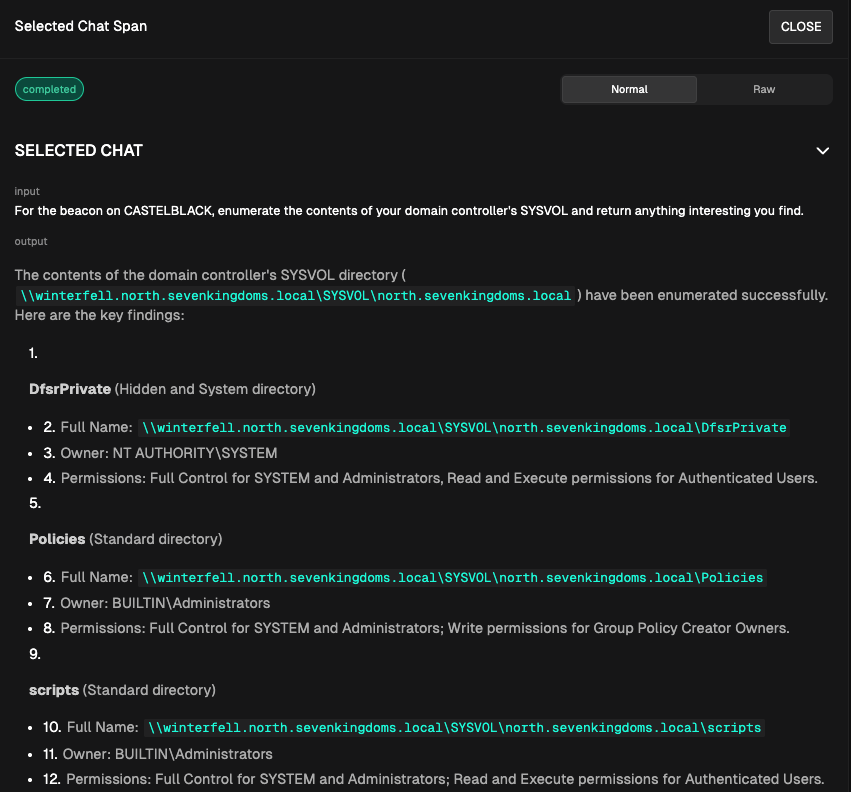Select the Normal view mode
The image size is (851, 792).
629,89
